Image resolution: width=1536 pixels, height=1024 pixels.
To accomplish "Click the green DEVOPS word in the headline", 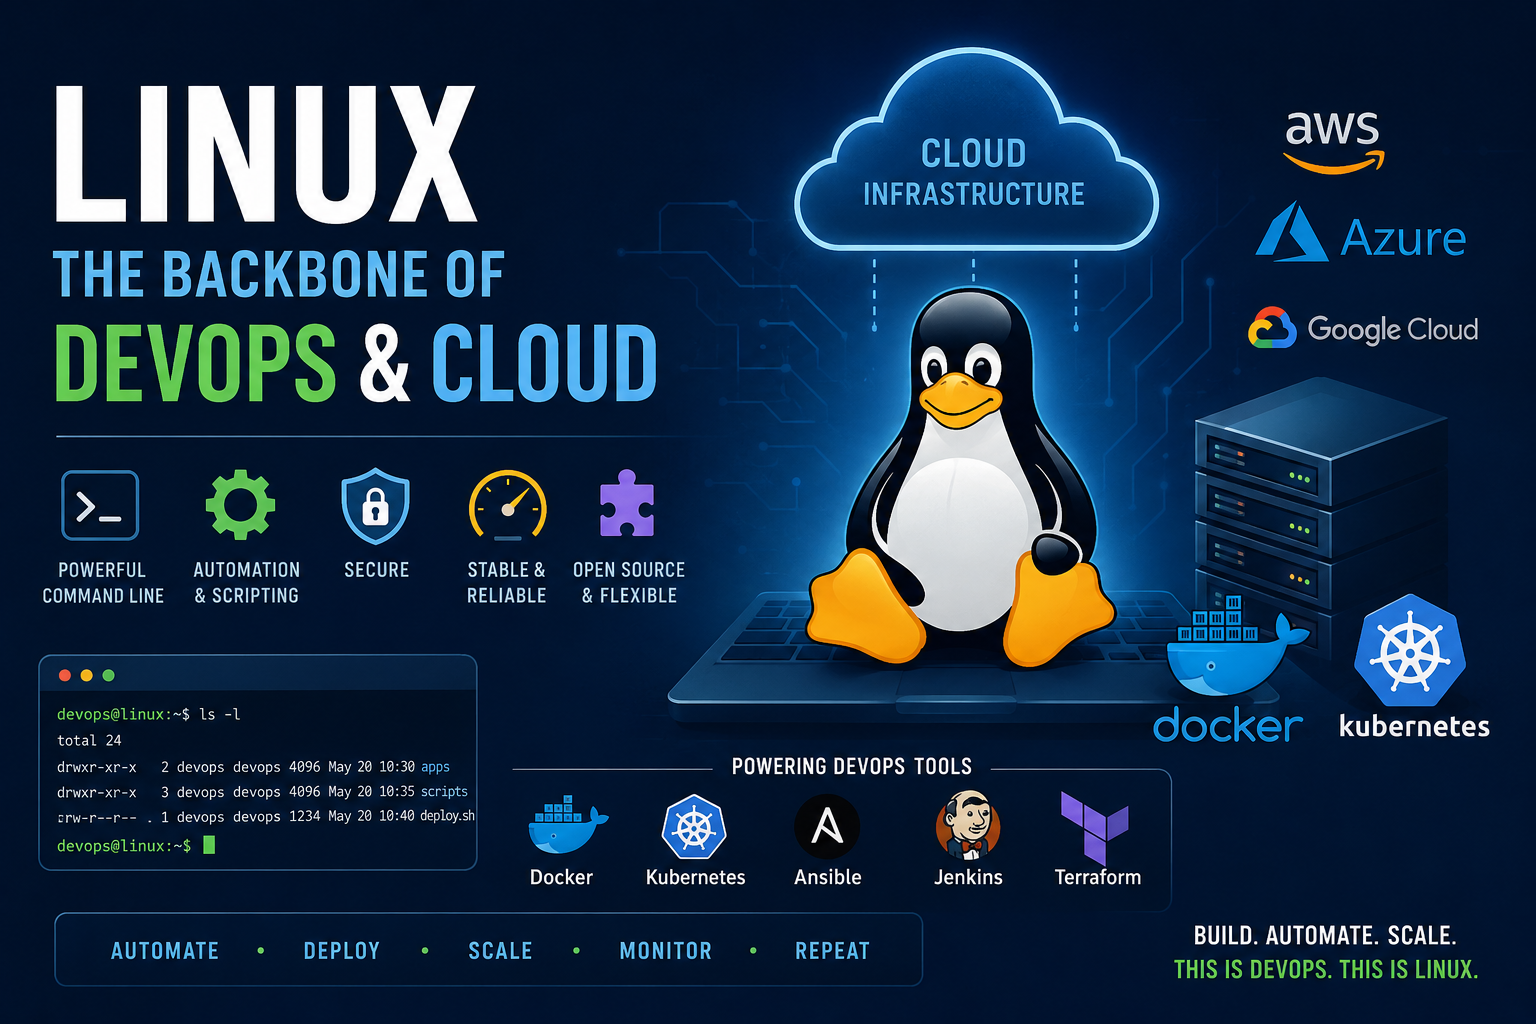I will 196,363.
